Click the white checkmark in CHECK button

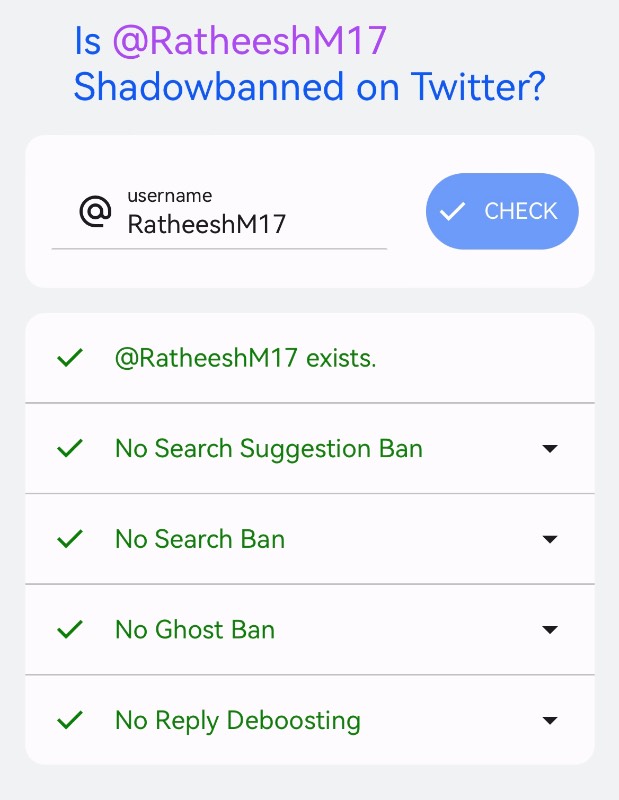(x=453, y=211)
